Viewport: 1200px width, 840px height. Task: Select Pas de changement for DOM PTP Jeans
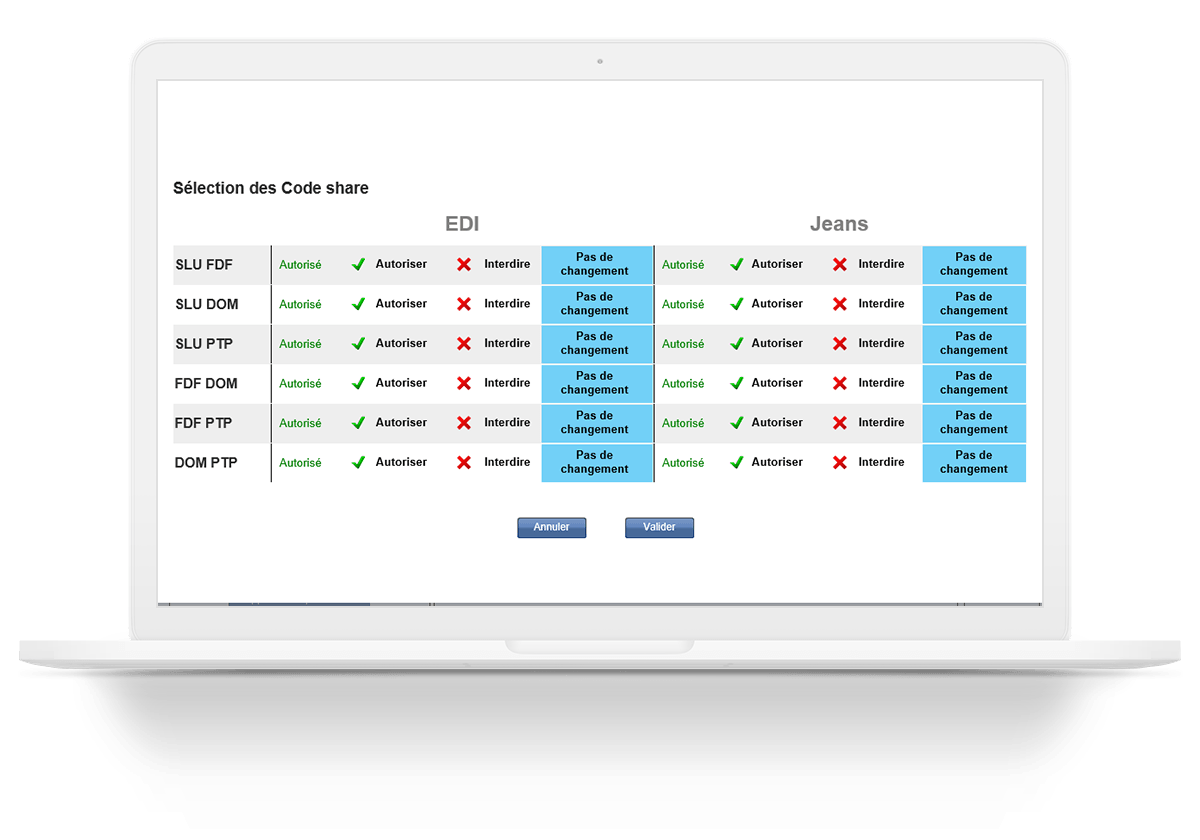pyautogui.click(x=974, y=463)
